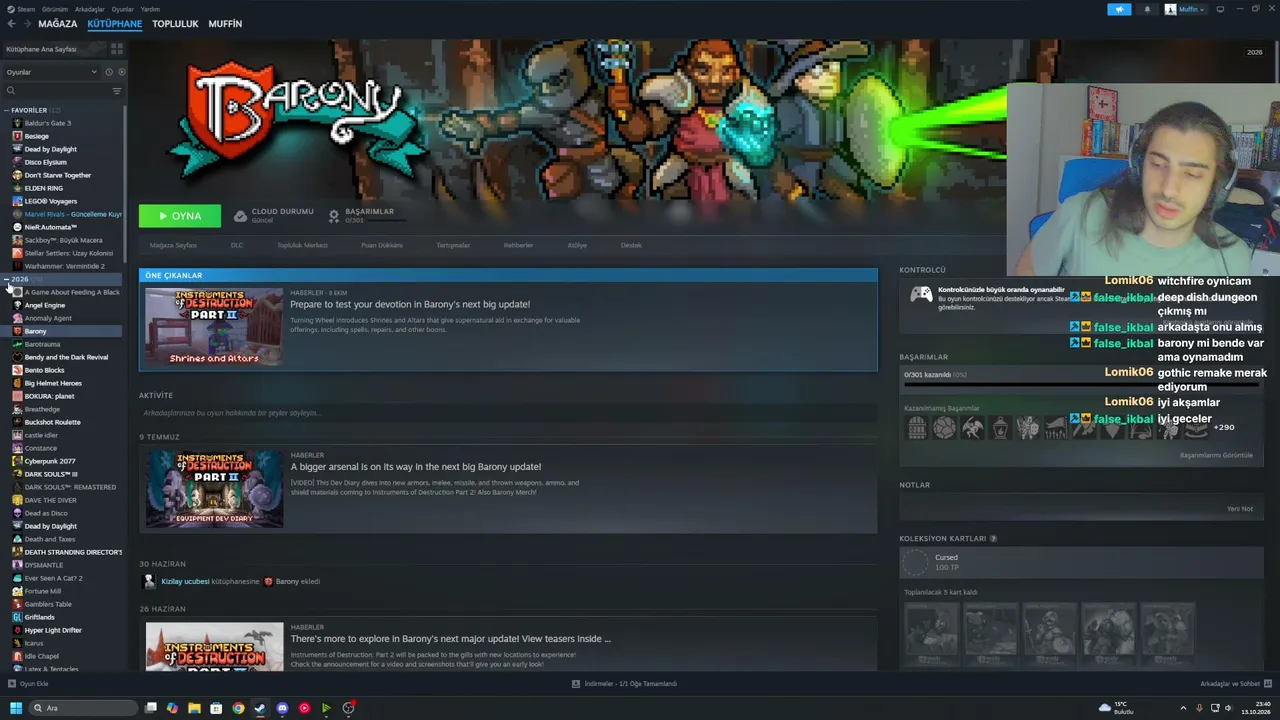1280x720 pixels.
Task: Click the Cloud Durumu cloud icon
Action: click(240, 216)
